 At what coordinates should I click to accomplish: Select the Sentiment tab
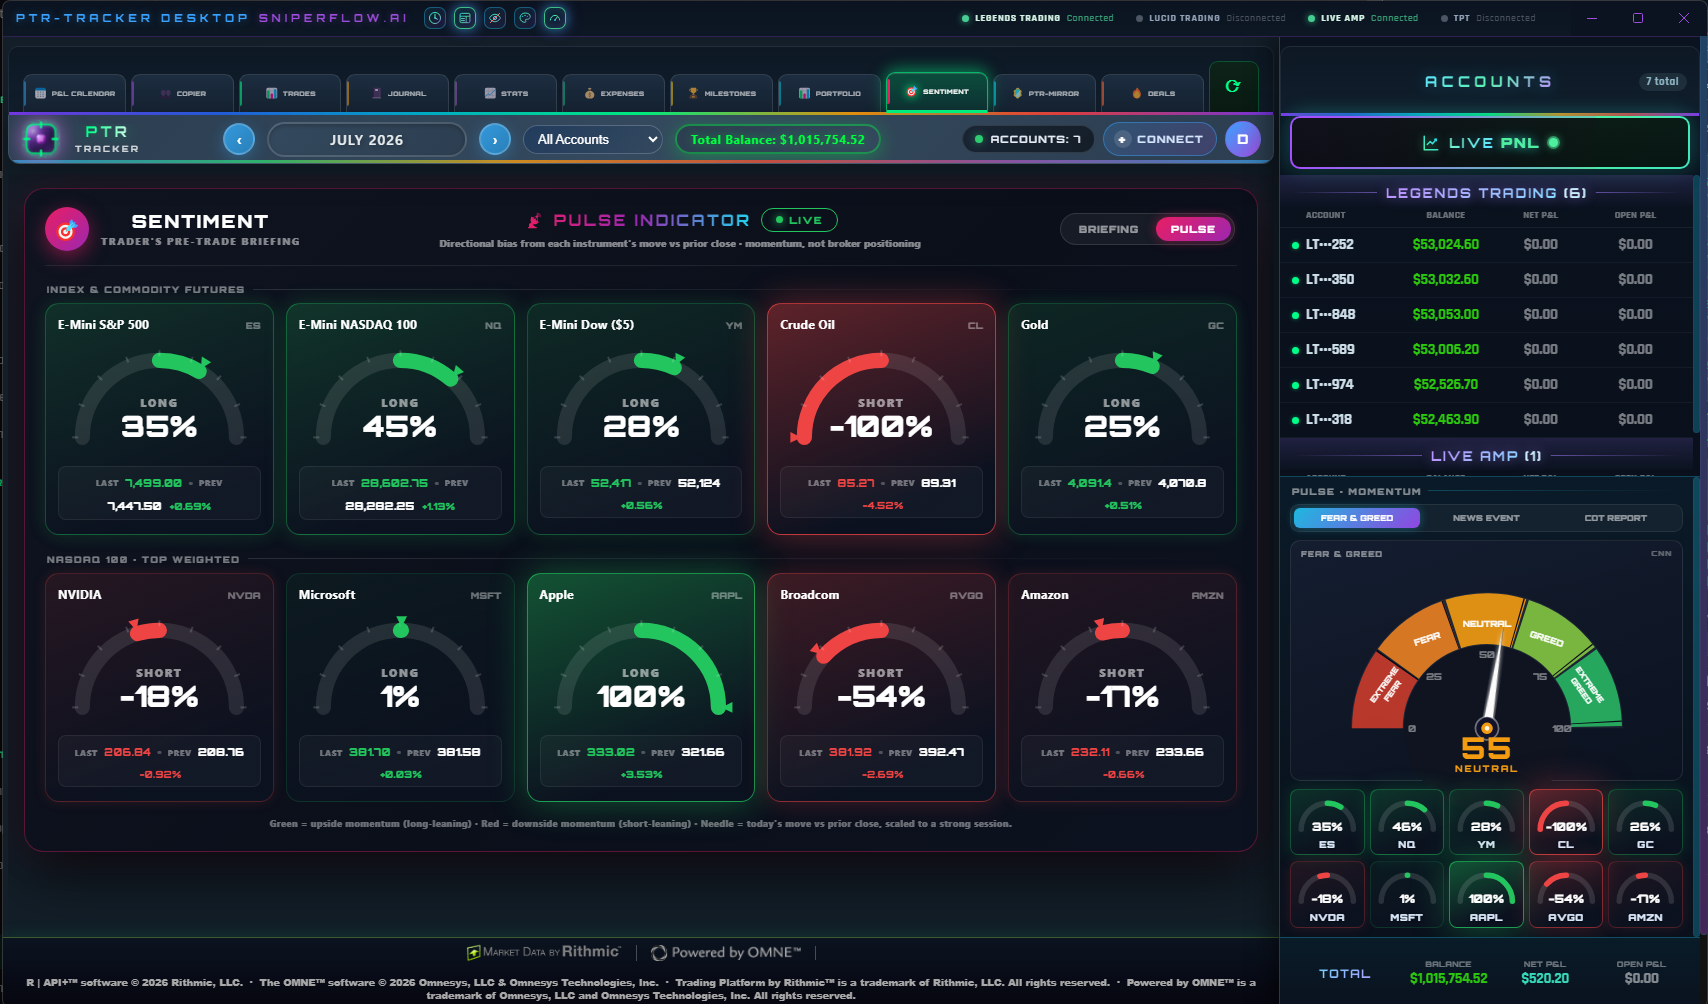coord(938,91)
